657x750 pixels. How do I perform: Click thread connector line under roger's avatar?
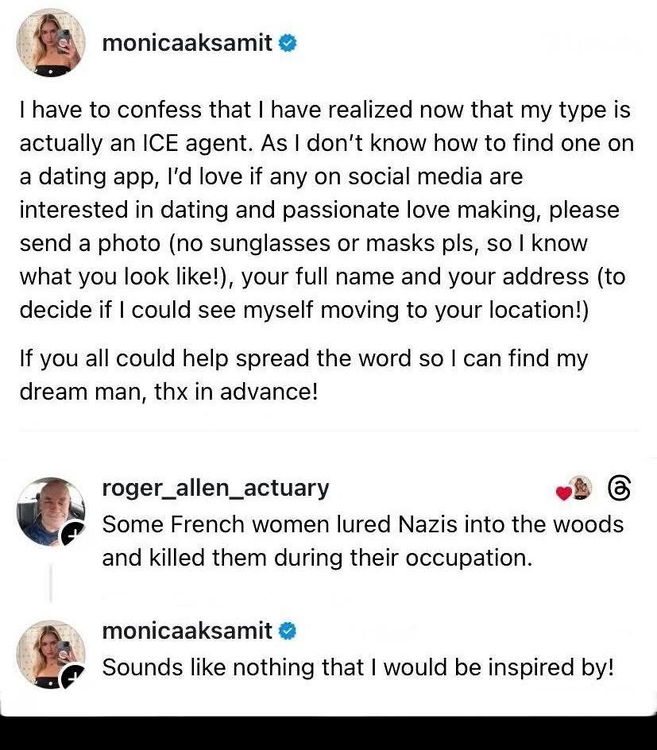tap(50, 584)
